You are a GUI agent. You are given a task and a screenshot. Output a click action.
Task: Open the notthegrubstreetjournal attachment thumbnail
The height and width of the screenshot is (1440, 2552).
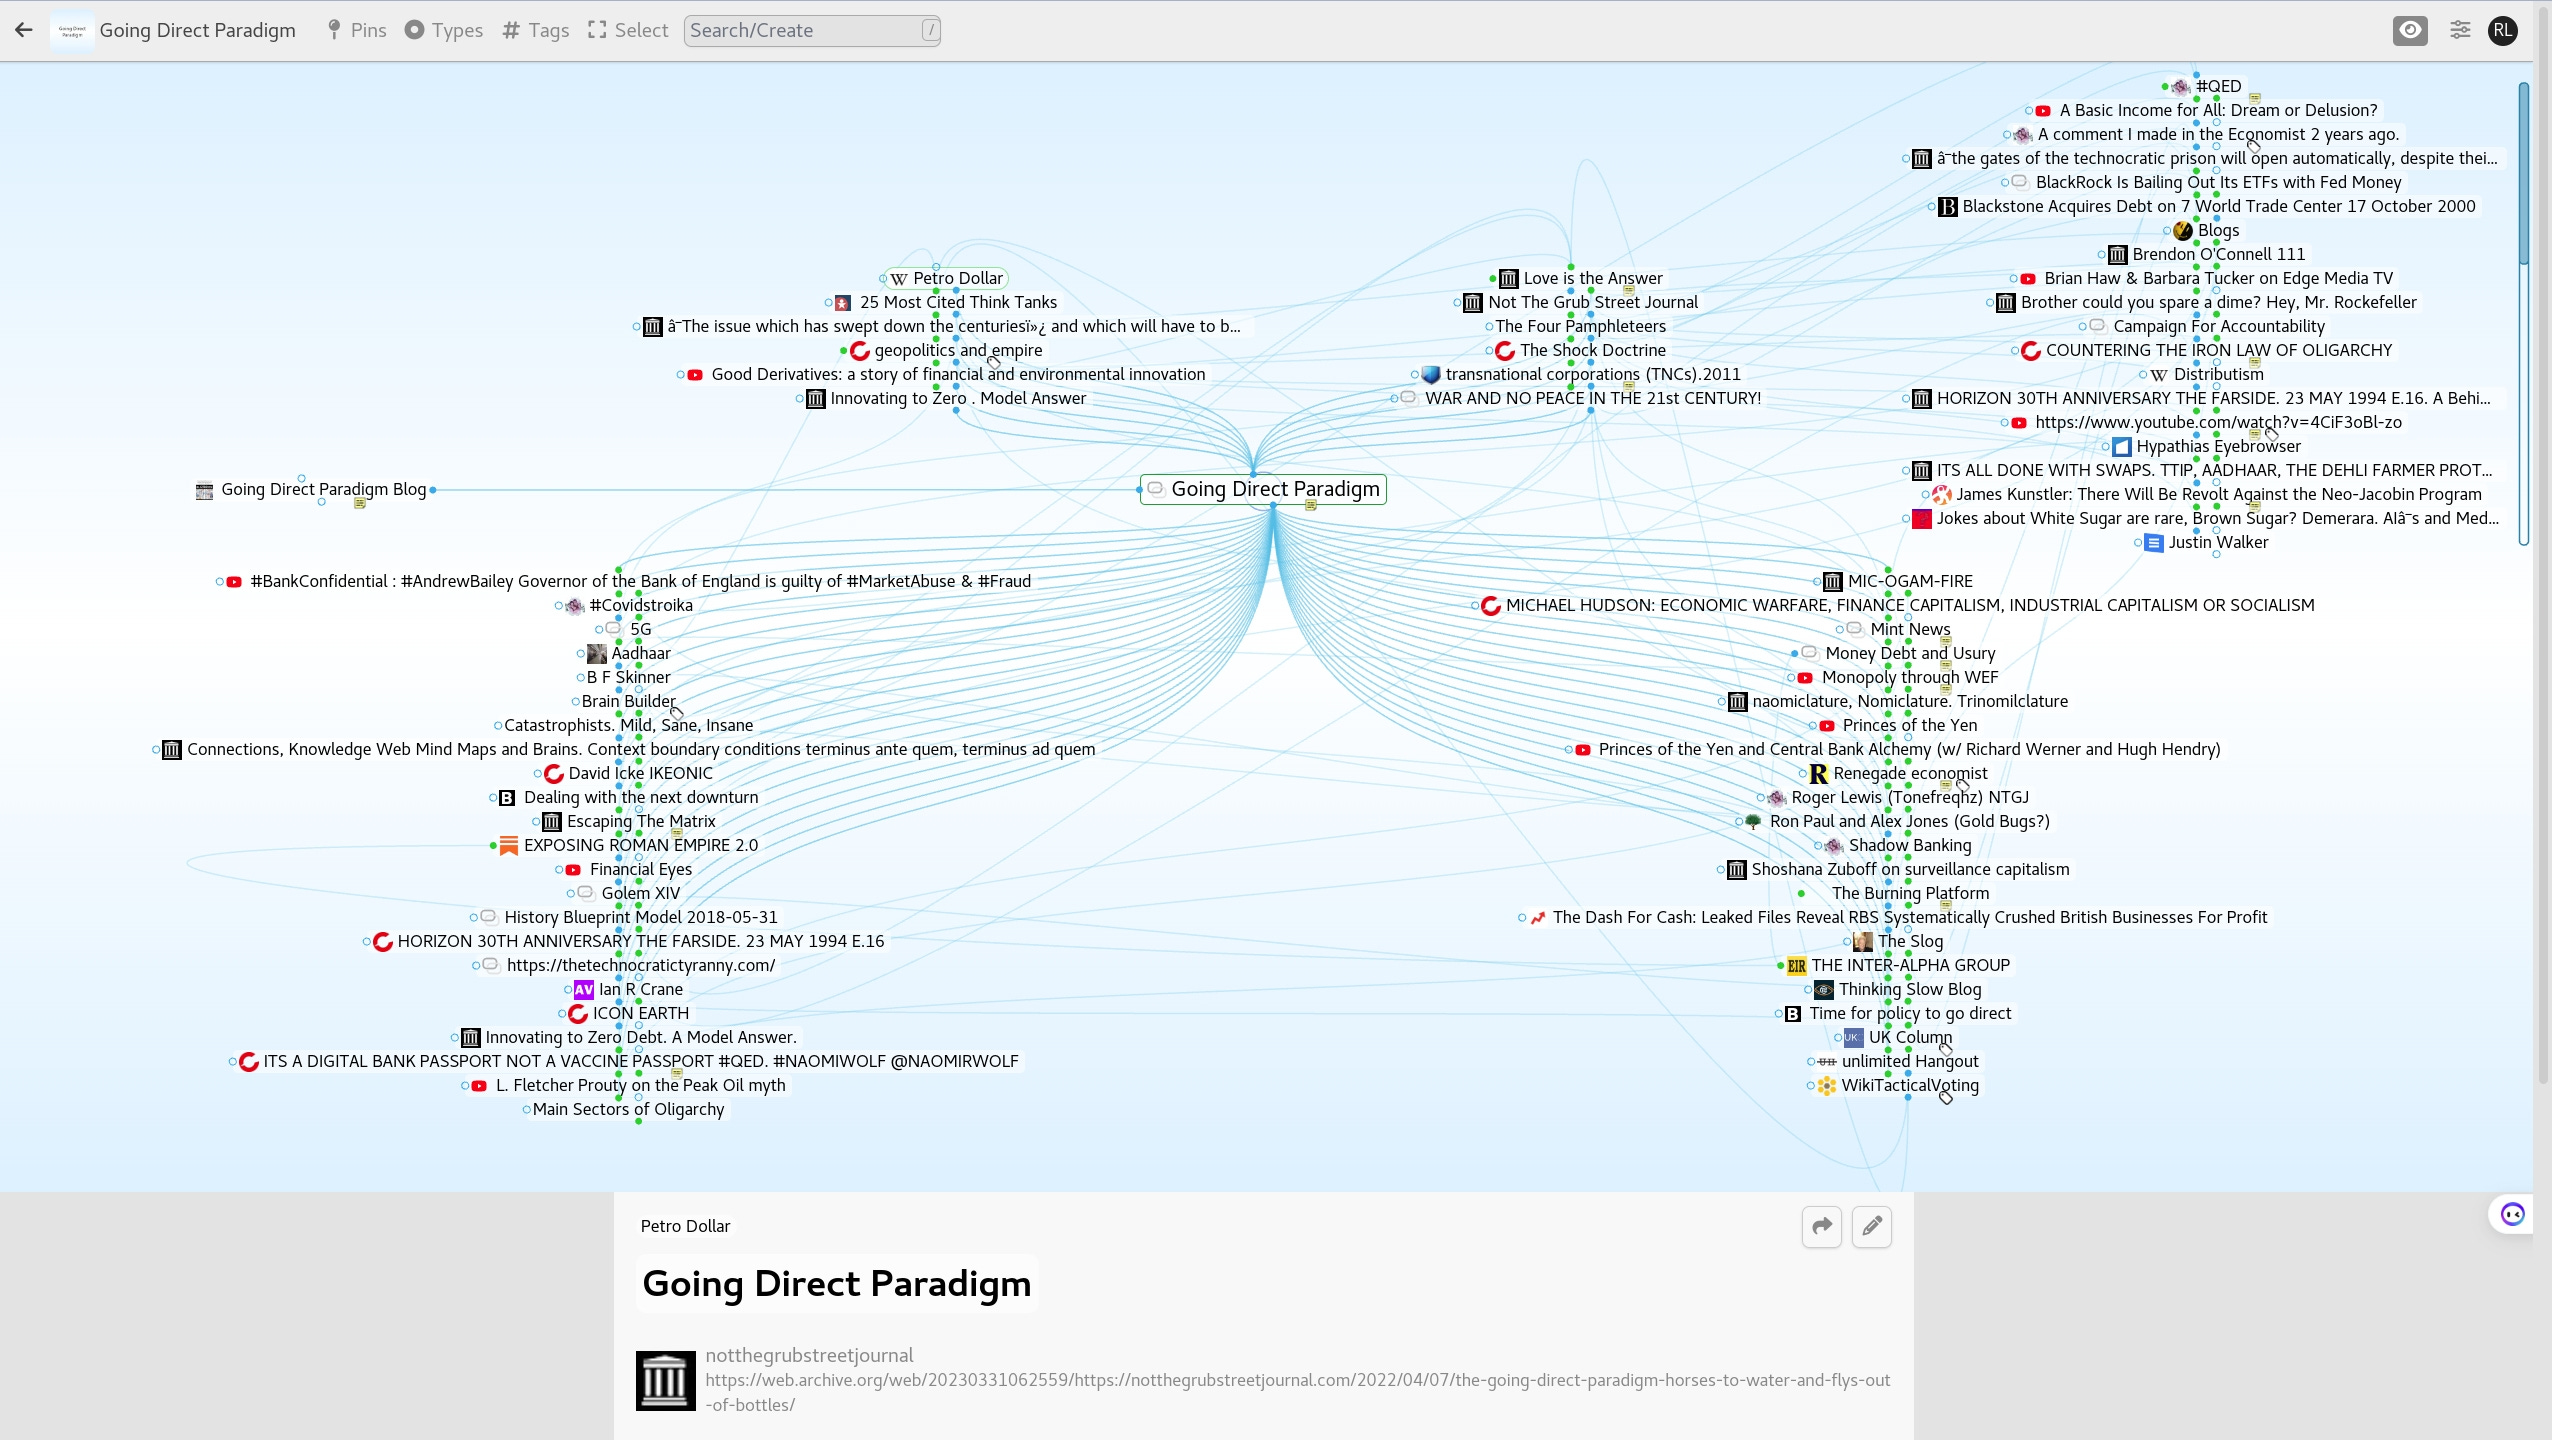pyautogui.click(x=666, y=1381)
